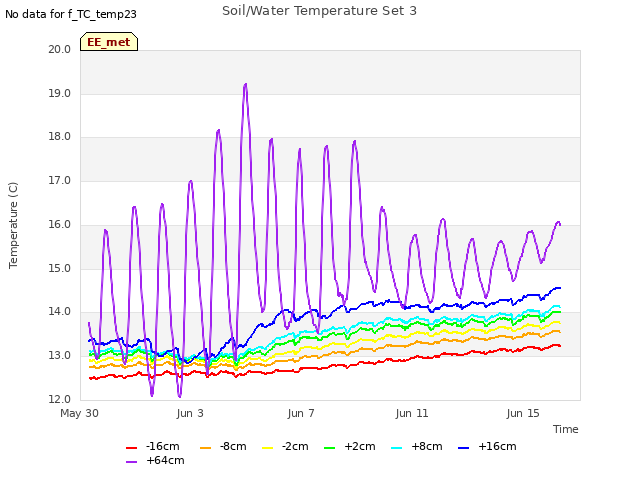Select the +2cm legend entry

click(x=350, y=446)
